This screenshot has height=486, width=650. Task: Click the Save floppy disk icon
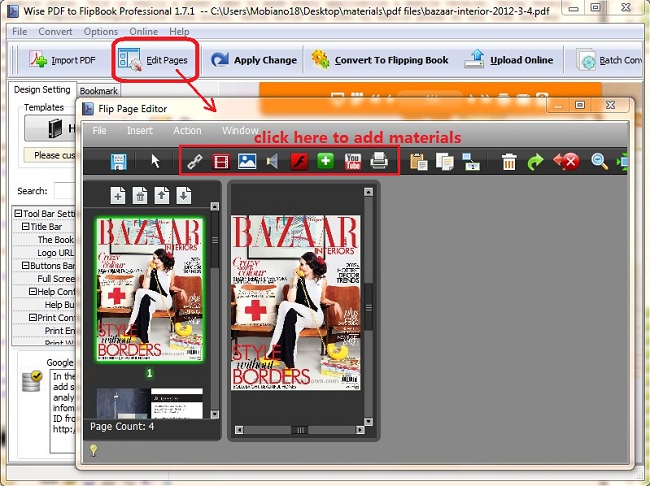coord(119,161)
